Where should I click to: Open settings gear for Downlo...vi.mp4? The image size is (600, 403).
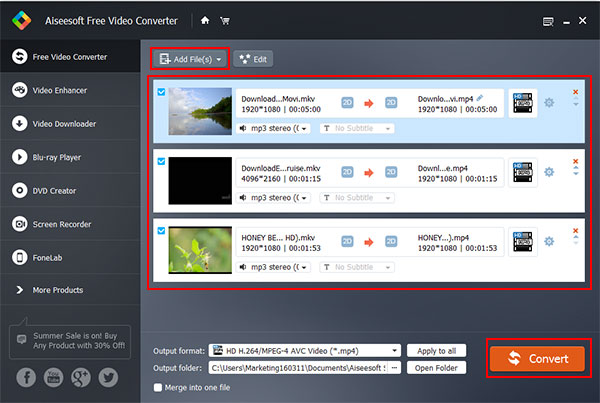pyautogui.click(x=549, y=103)
